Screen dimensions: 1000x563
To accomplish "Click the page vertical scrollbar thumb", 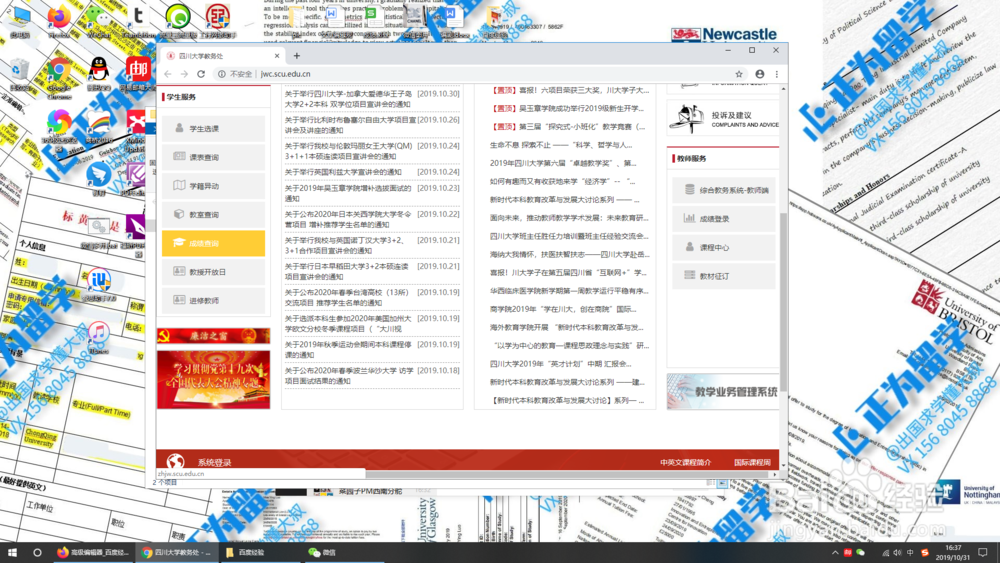I will click(783, 301).
